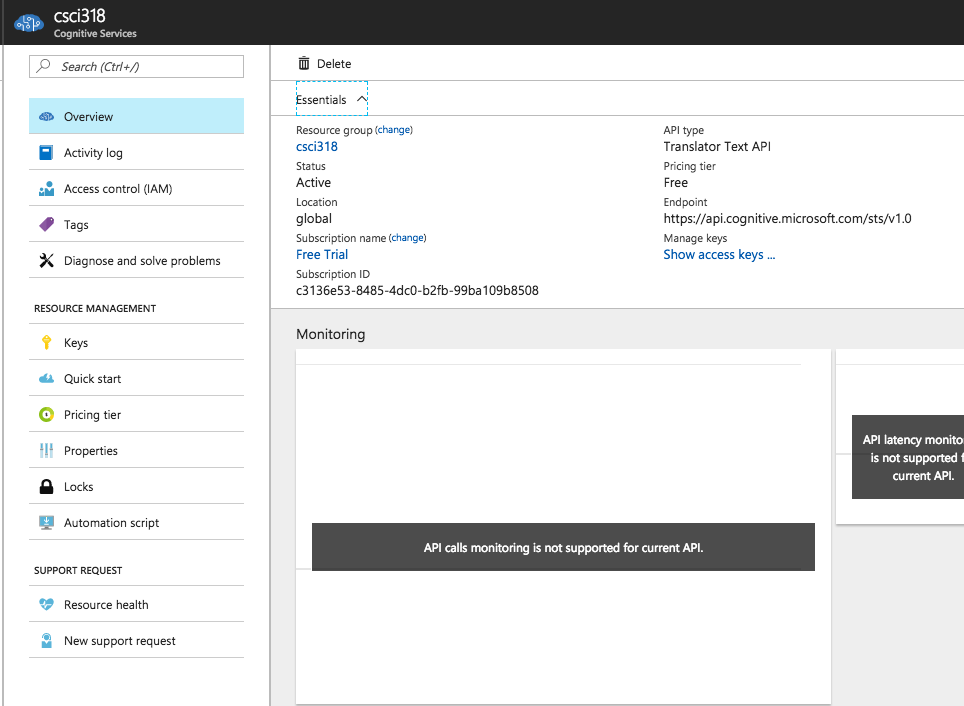Click the Activity log book icon
Screen dimensions: 964x706
[46, 153]
